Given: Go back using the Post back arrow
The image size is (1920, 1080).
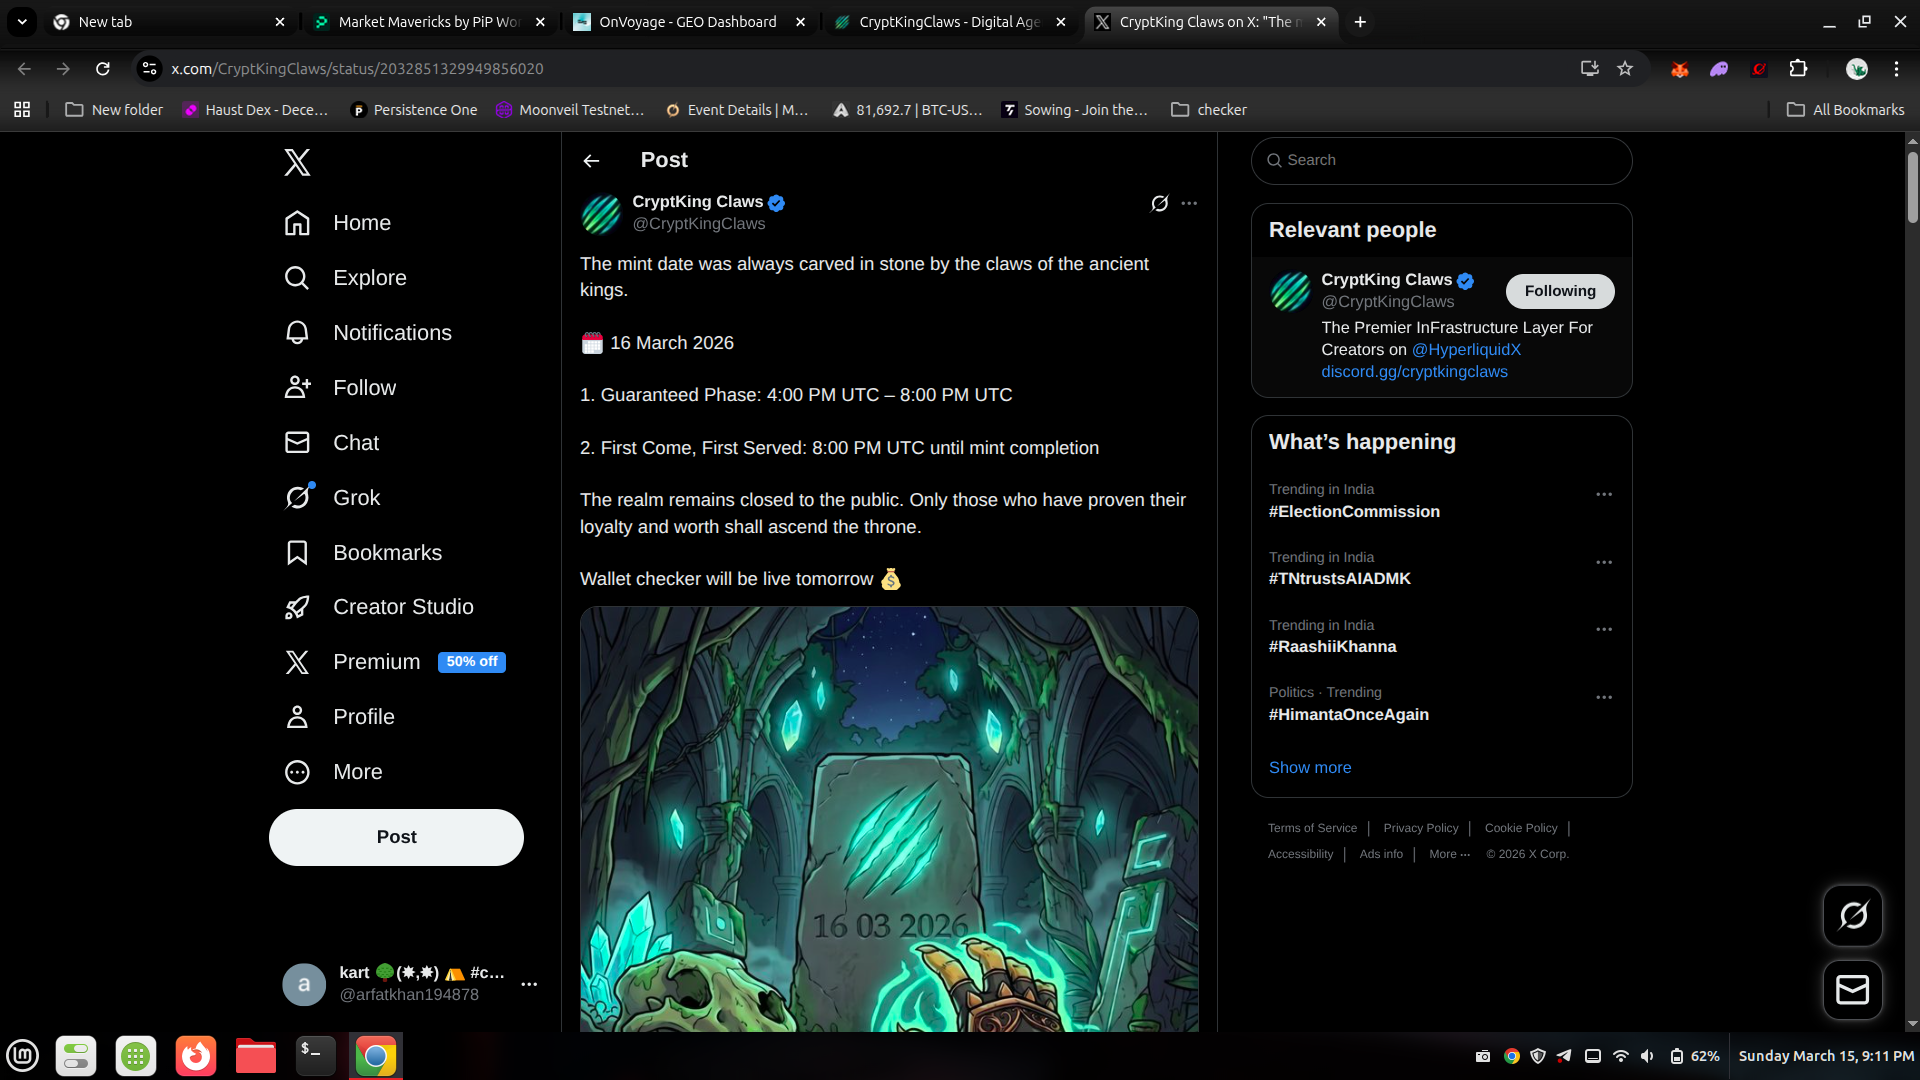Looking at the screenshot, I should pyautogui.click(x=591, y=161).
